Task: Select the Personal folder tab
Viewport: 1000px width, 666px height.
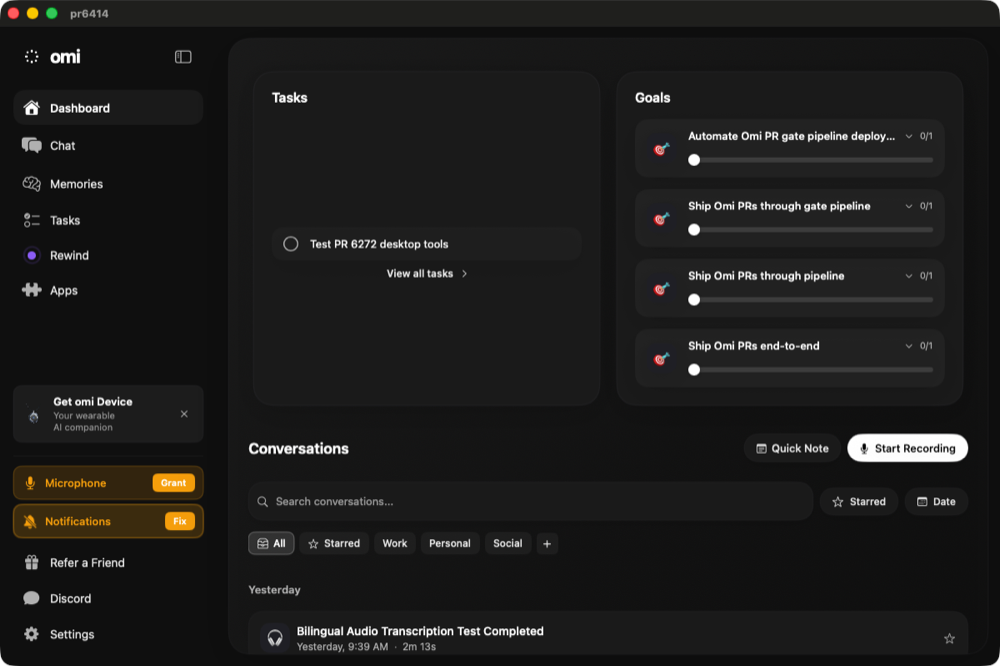Action: click(x=450, y=544)
